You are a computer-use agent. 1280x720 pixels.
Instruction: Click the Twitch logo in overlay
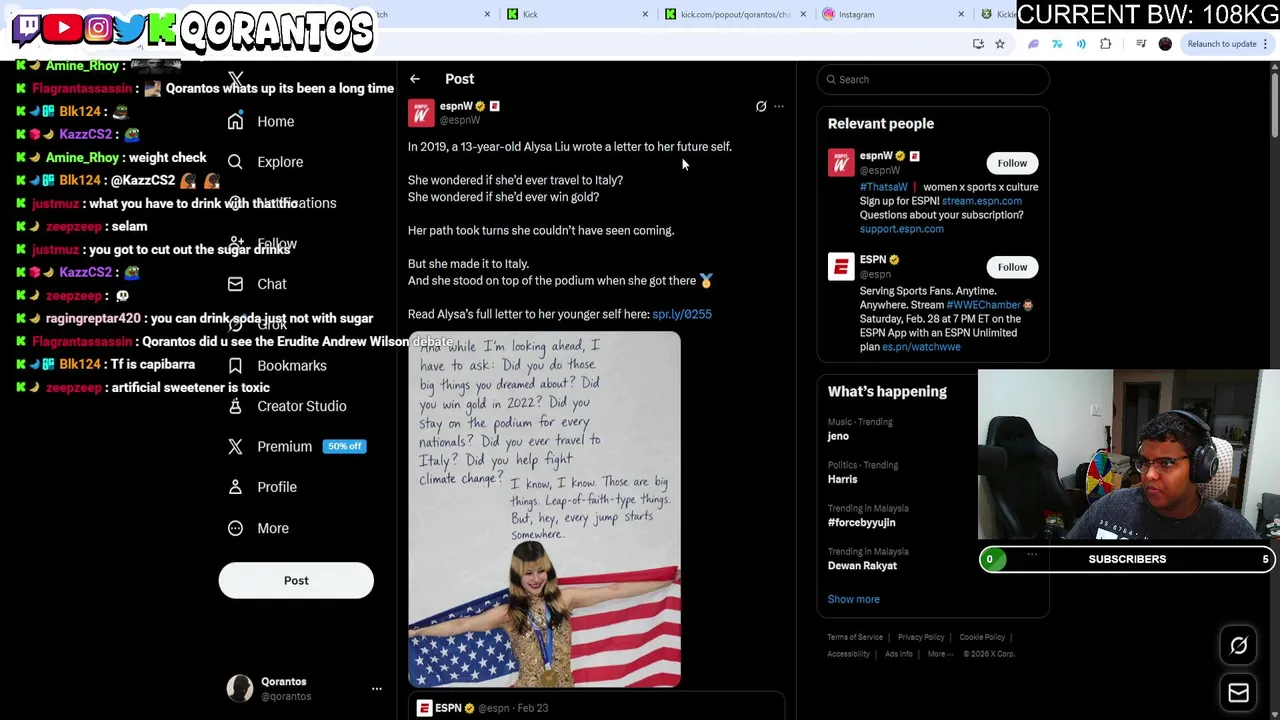coord(27,28)
